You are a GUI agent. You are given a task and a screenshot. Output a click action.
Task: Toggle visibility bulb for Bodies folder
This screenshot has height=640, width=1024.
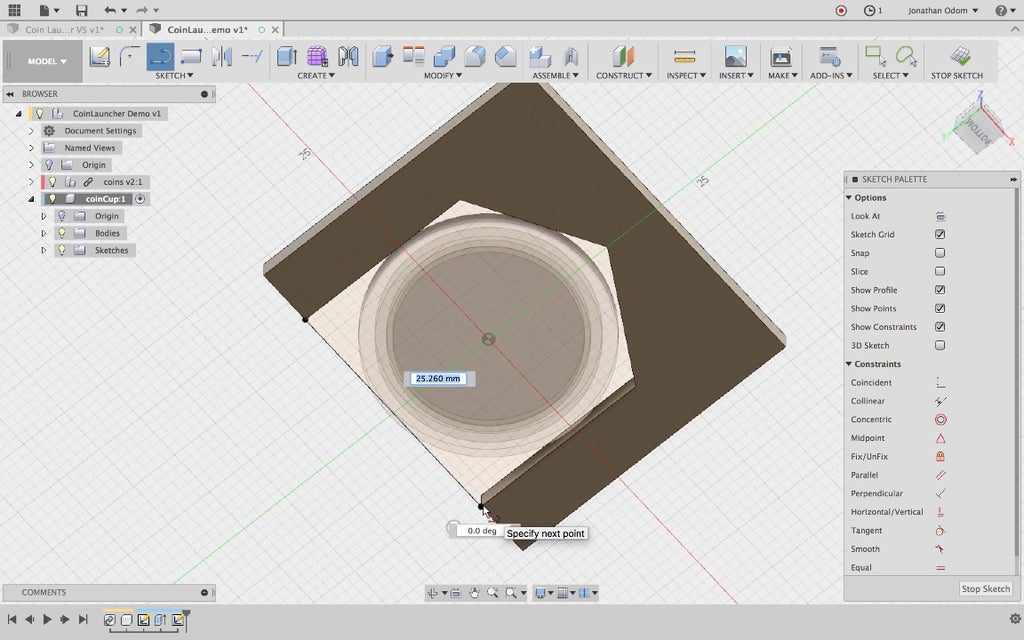point(62,233)
